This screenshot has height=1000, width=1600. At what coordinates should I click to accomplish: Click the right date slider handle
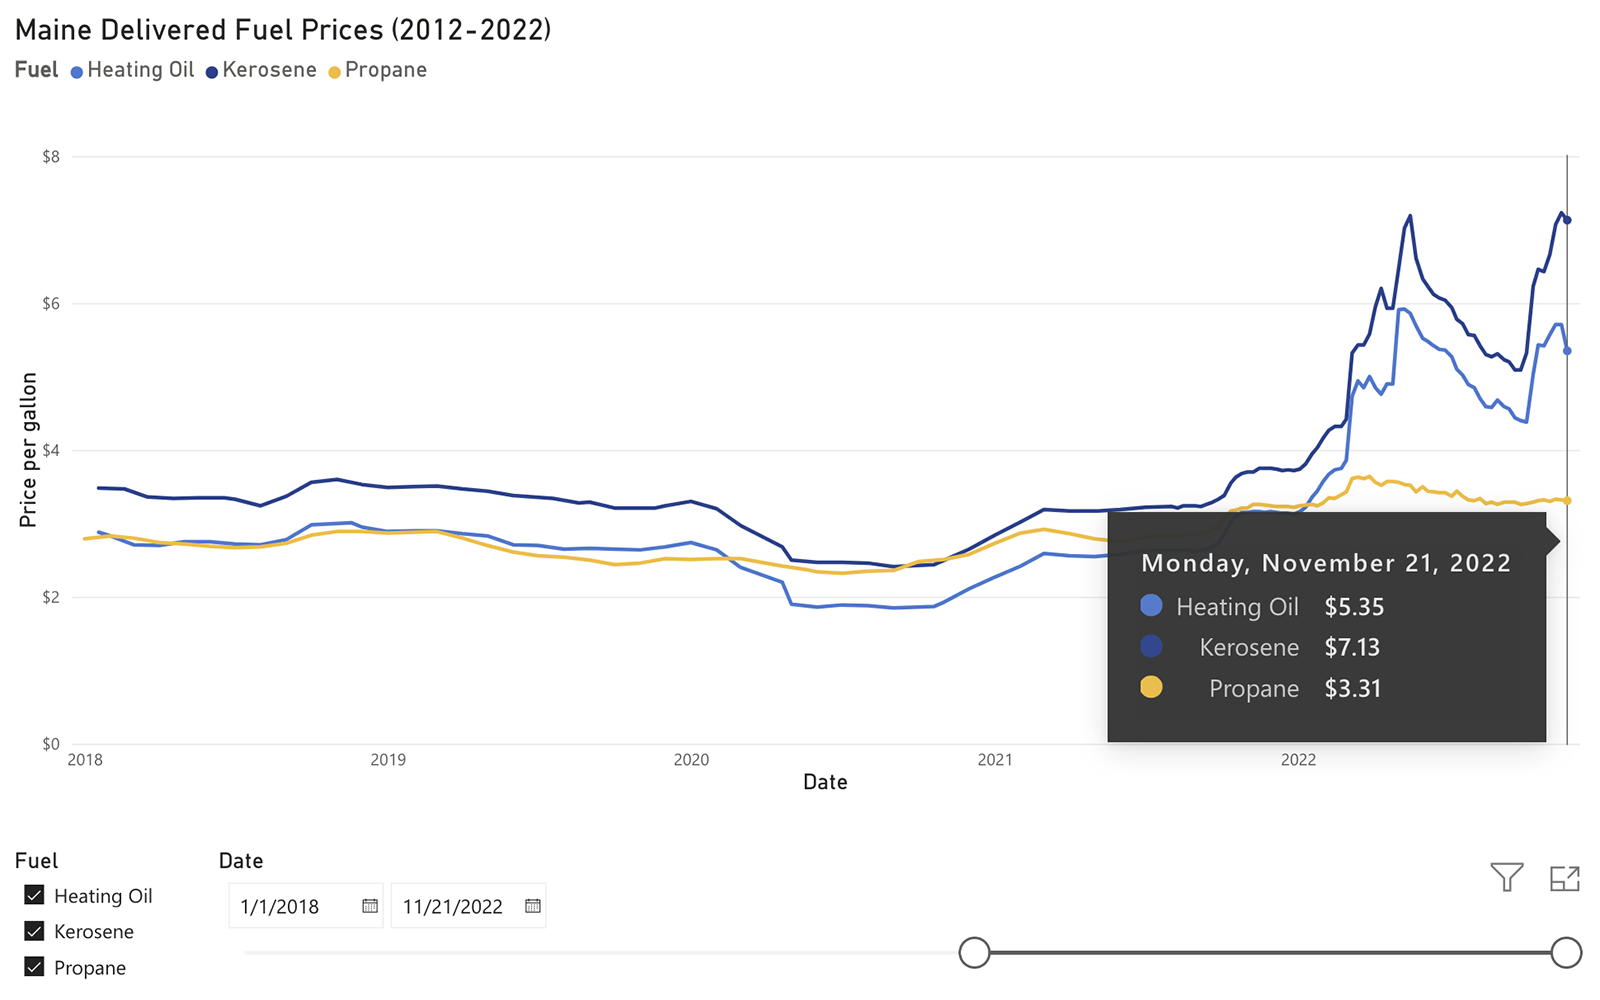(1566, 952)
